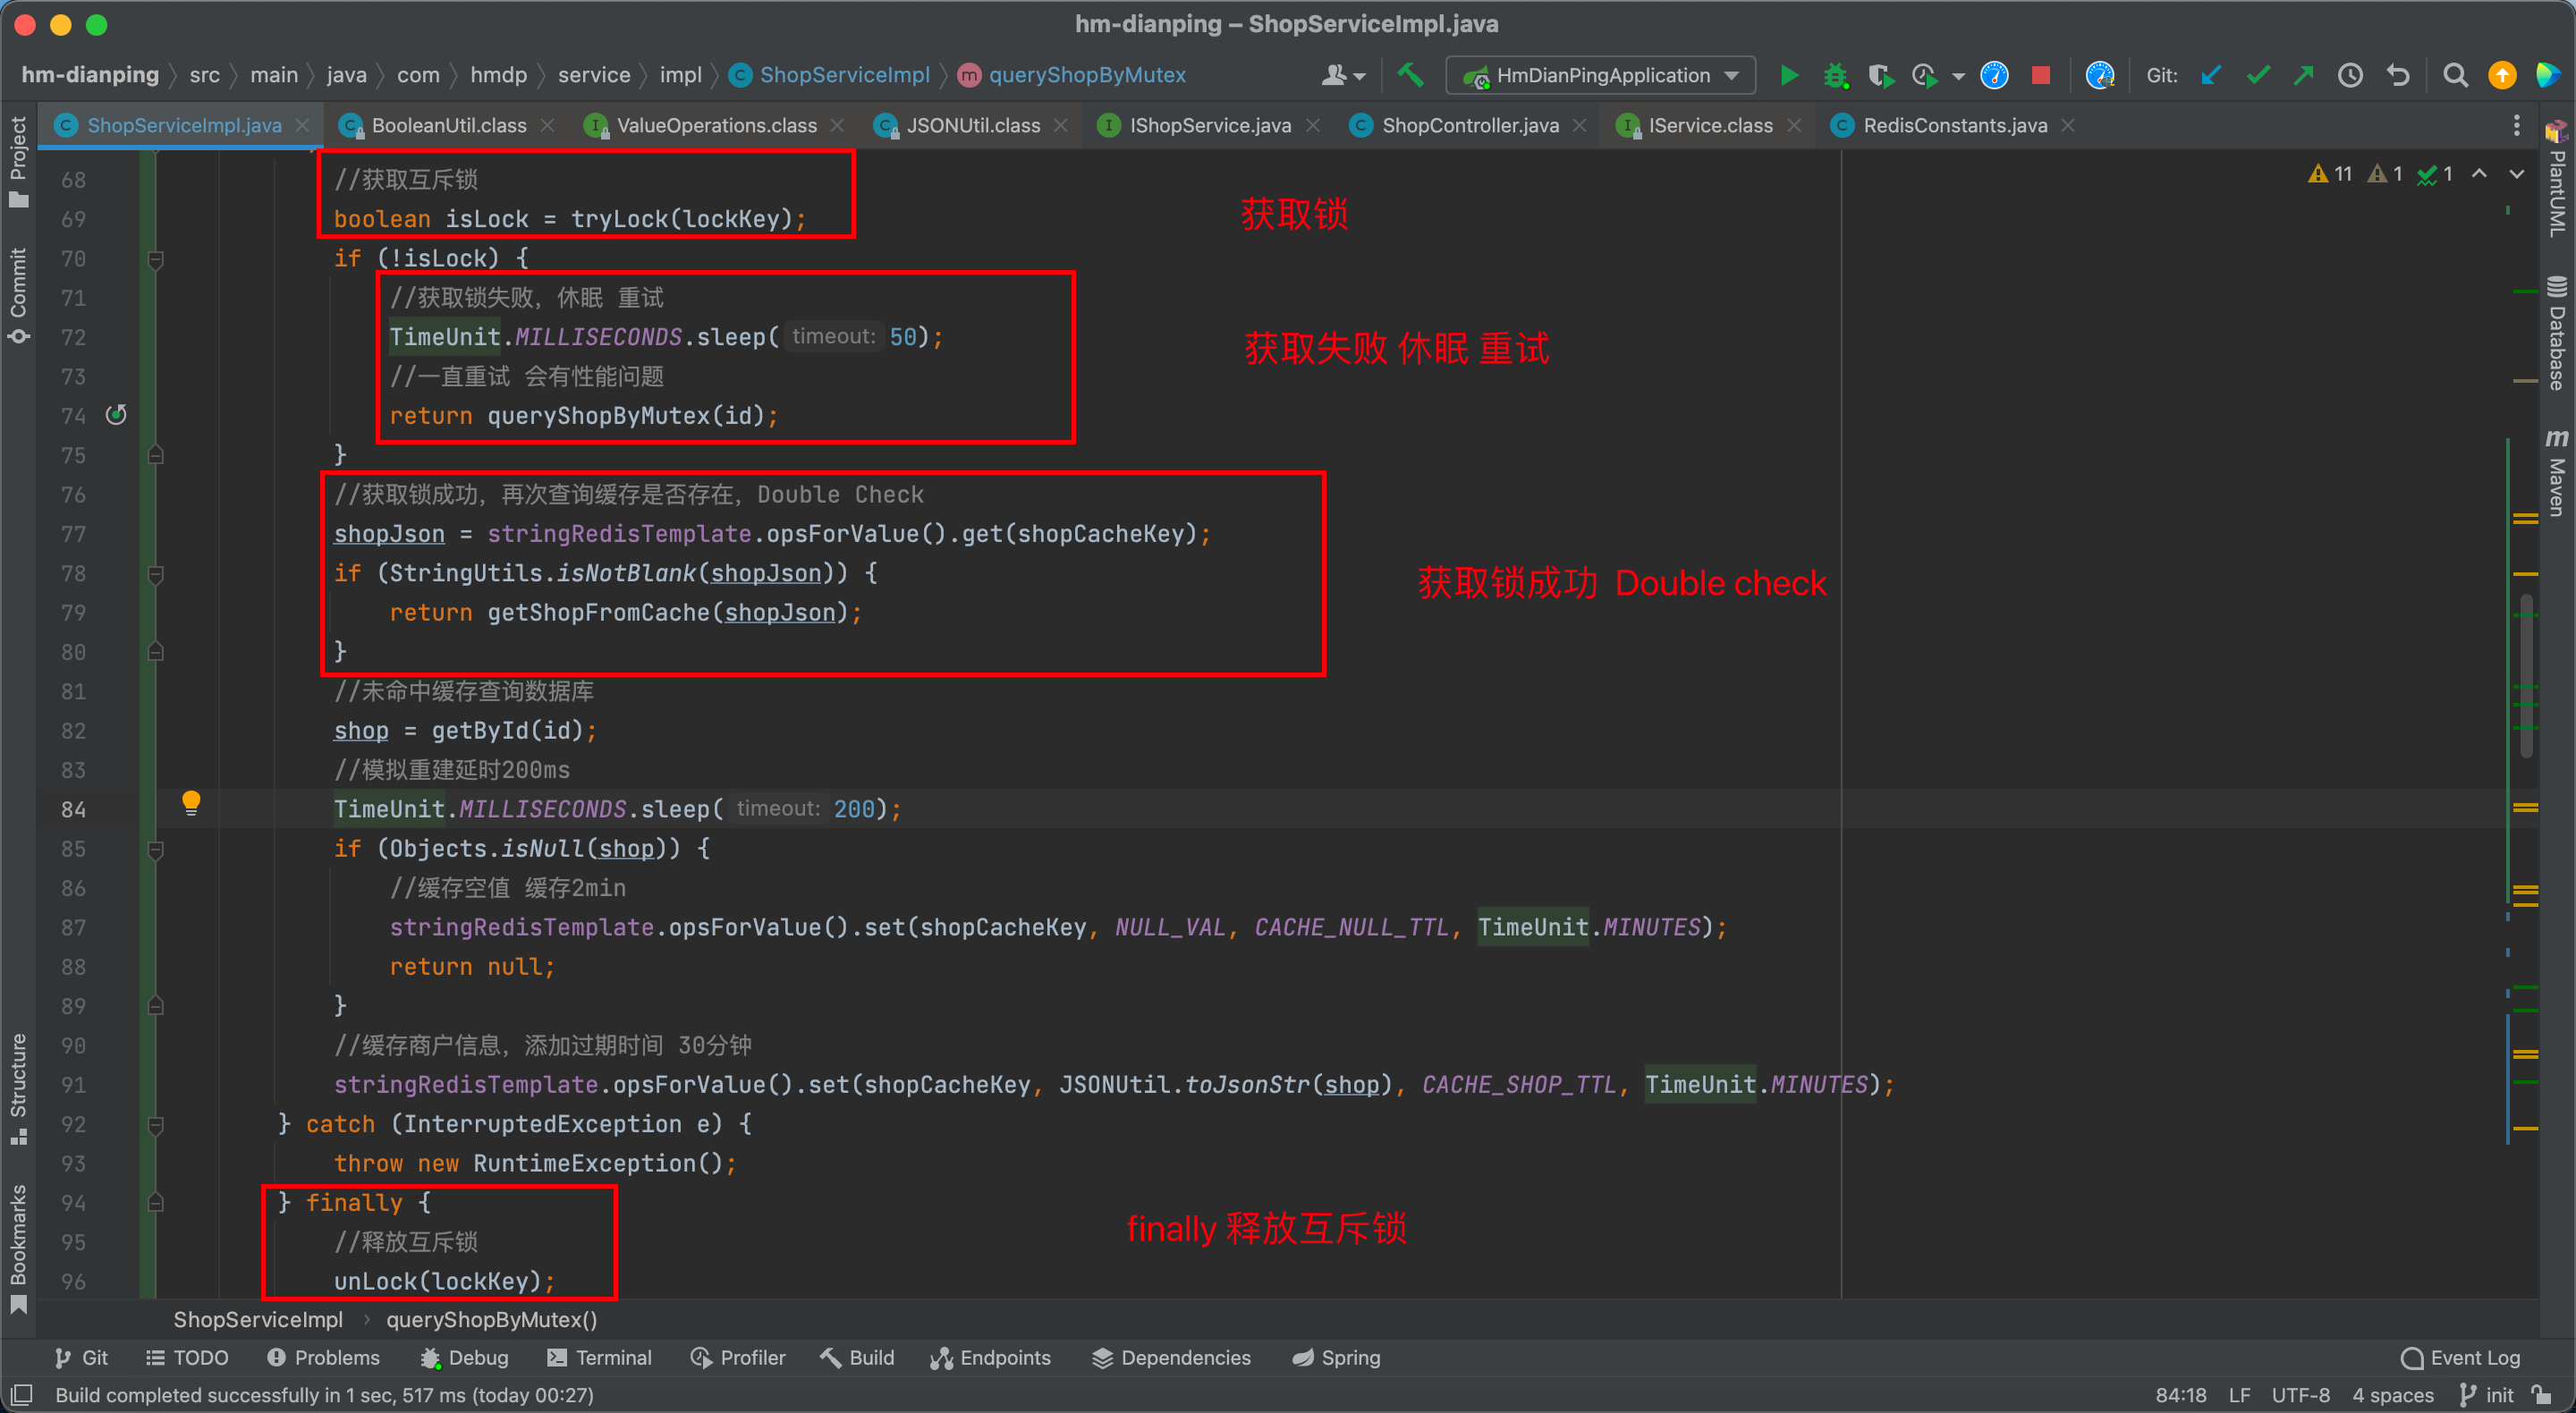Collapse the if block at line 85
2576x1413 pixels.
(156, 850)
